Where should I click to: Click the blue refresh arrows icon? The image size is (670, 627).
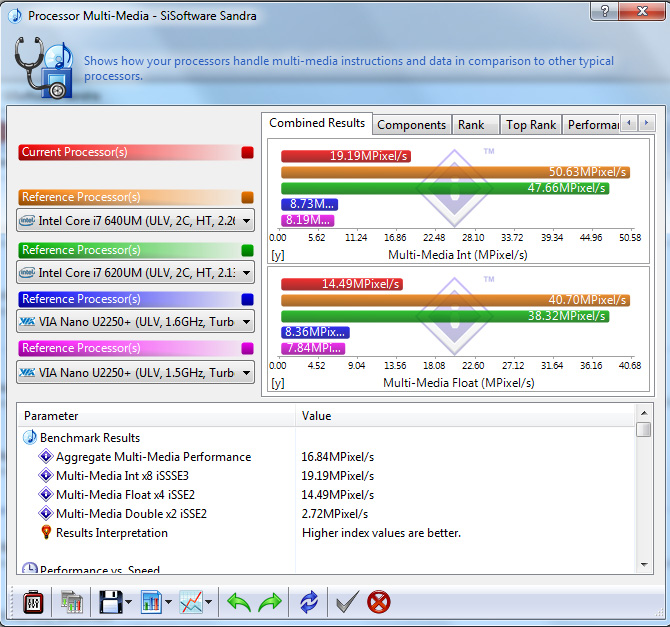click(x=309, y=602)
